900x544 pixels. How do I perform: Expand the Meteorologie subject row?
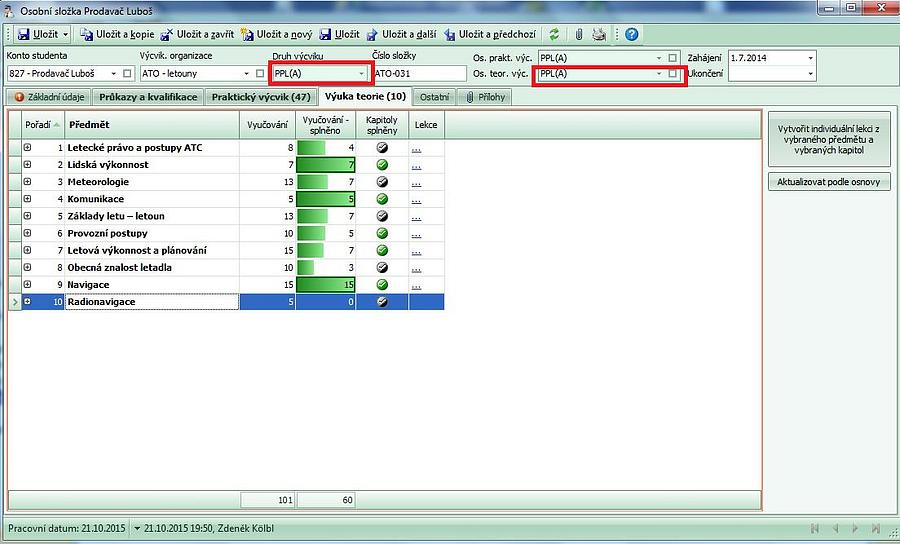pos(27,182)
